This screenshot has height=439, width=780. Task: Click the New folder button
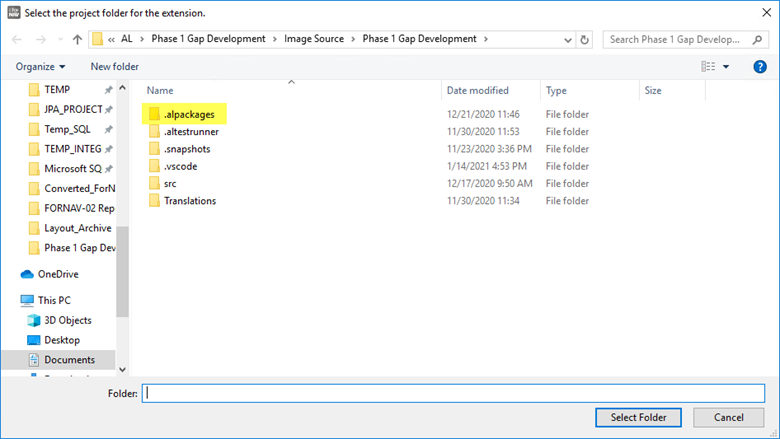(x=114, y=67)
